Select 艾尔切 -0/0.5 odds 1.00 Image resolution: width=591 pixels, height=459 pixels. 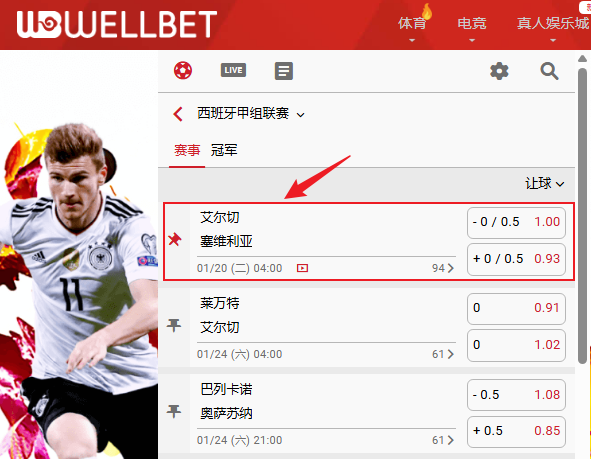pos(516,222)
